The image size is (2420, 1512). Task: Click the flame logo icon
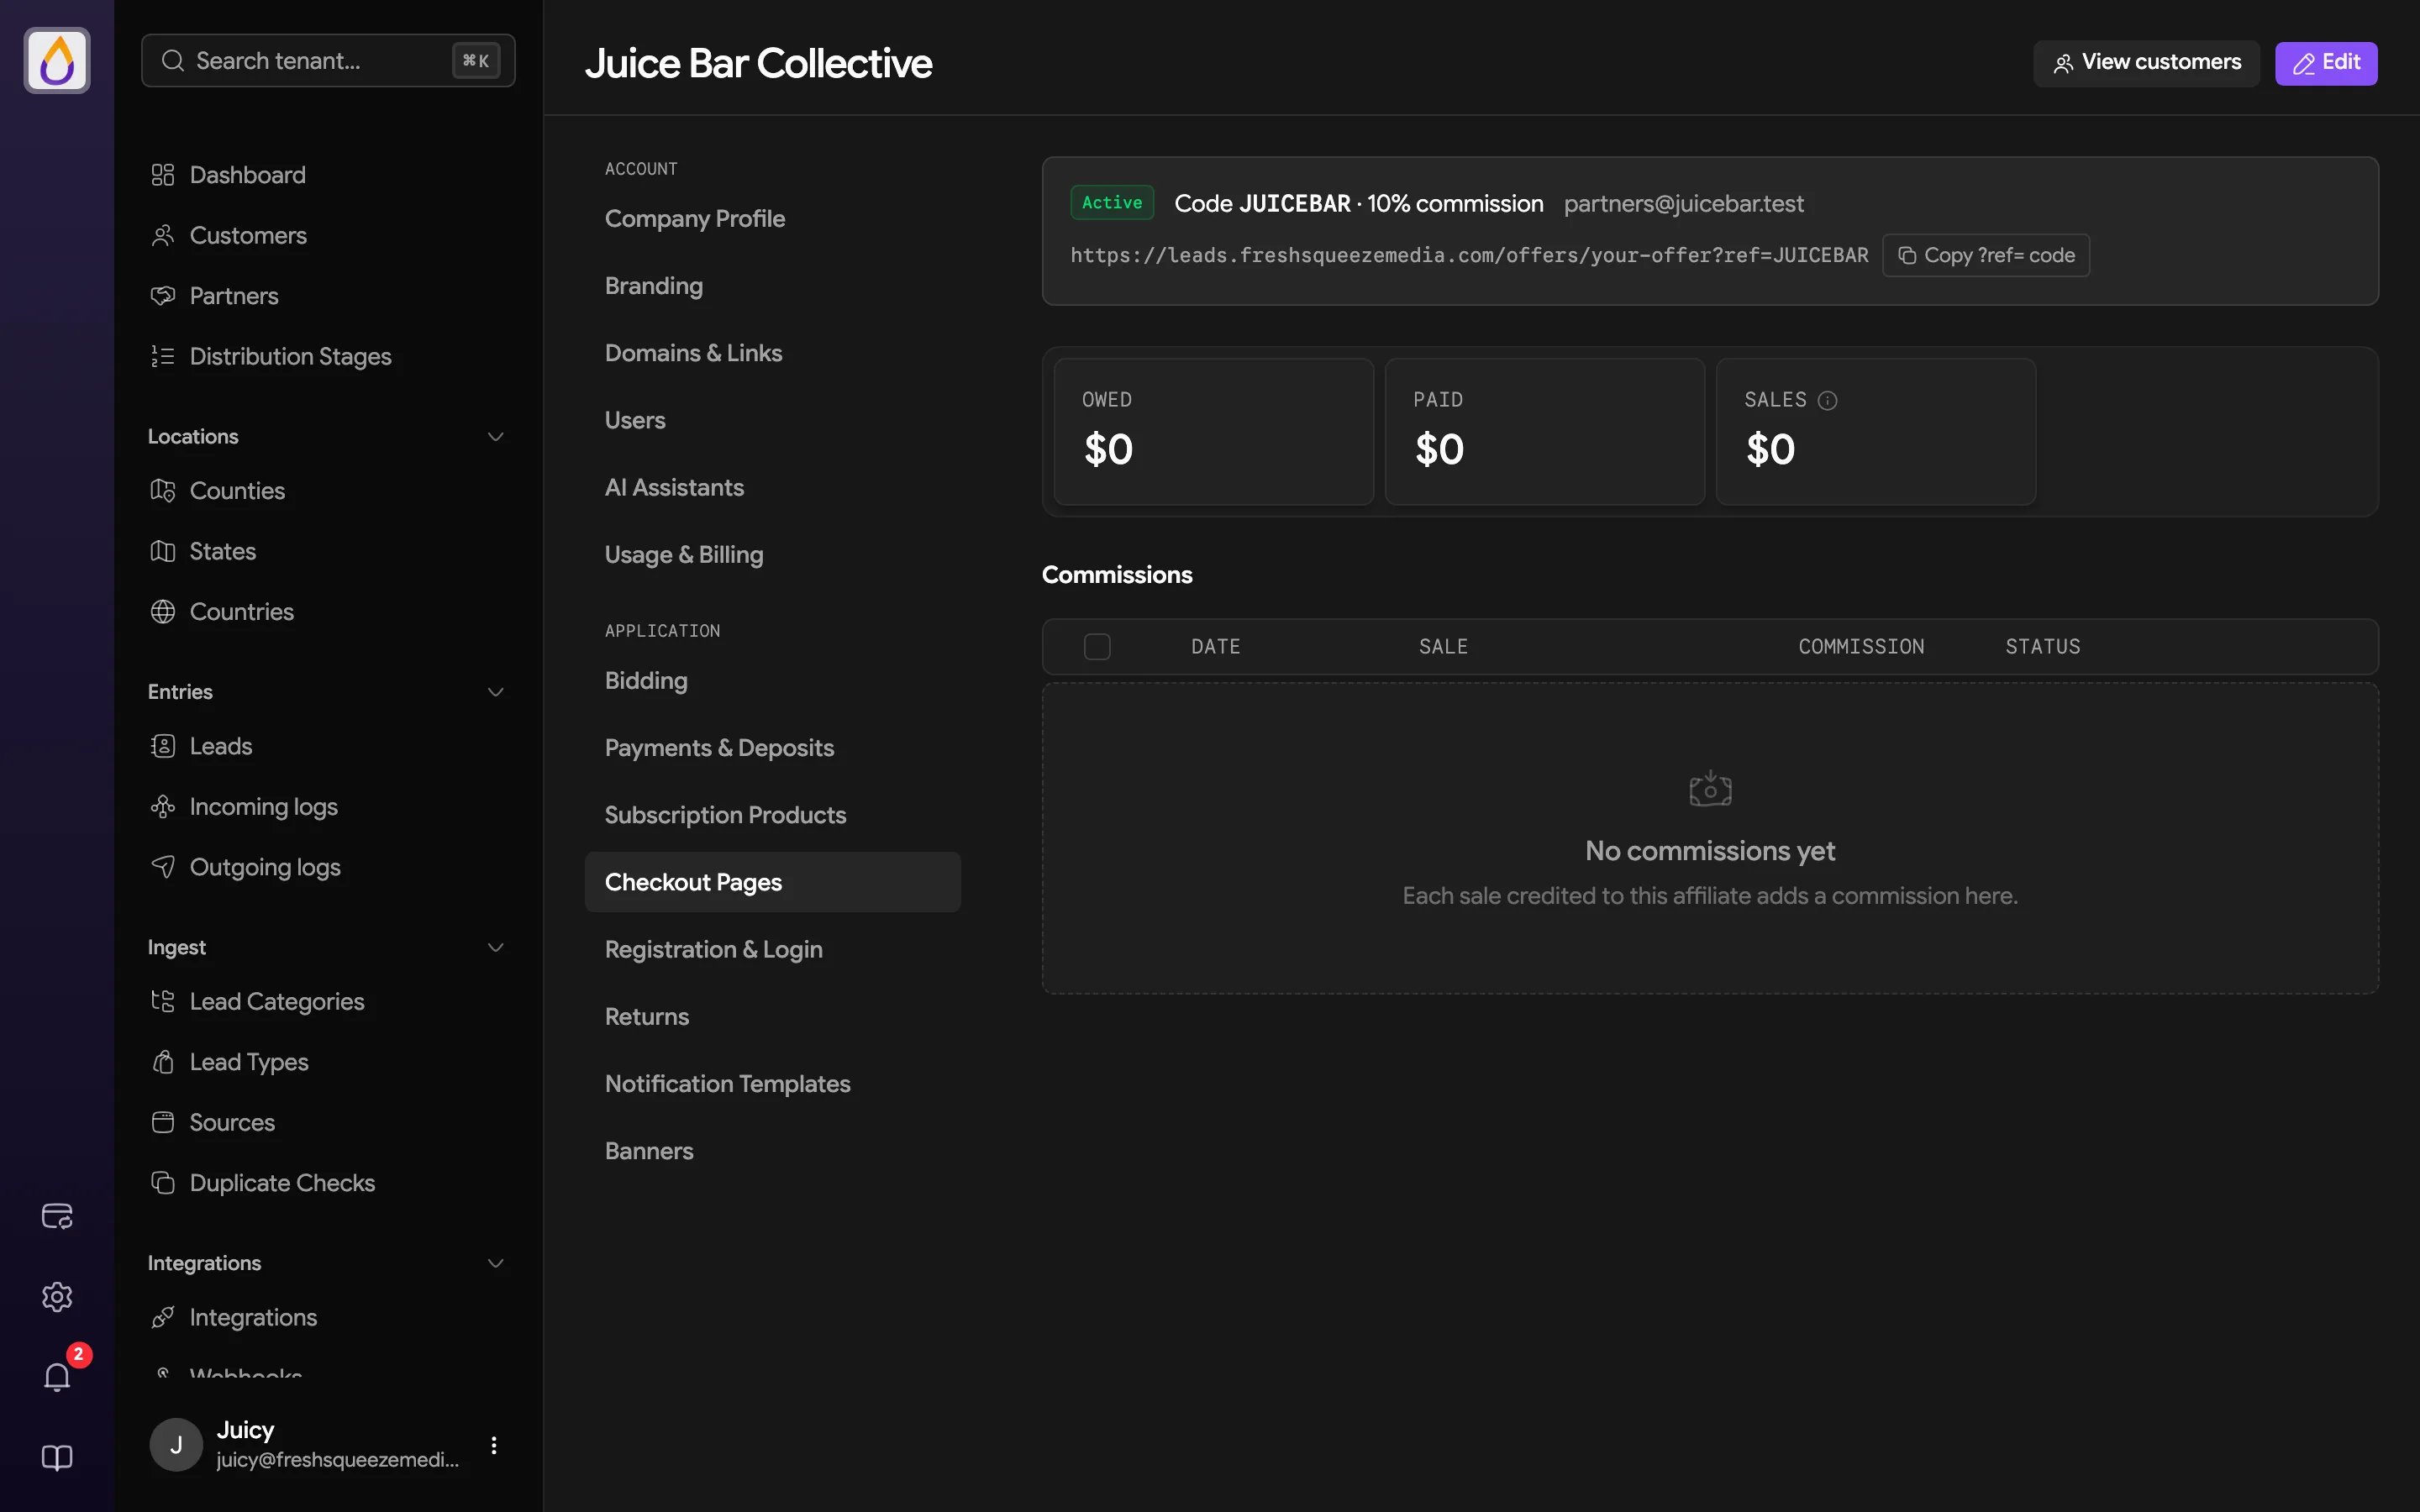[57, 61]
